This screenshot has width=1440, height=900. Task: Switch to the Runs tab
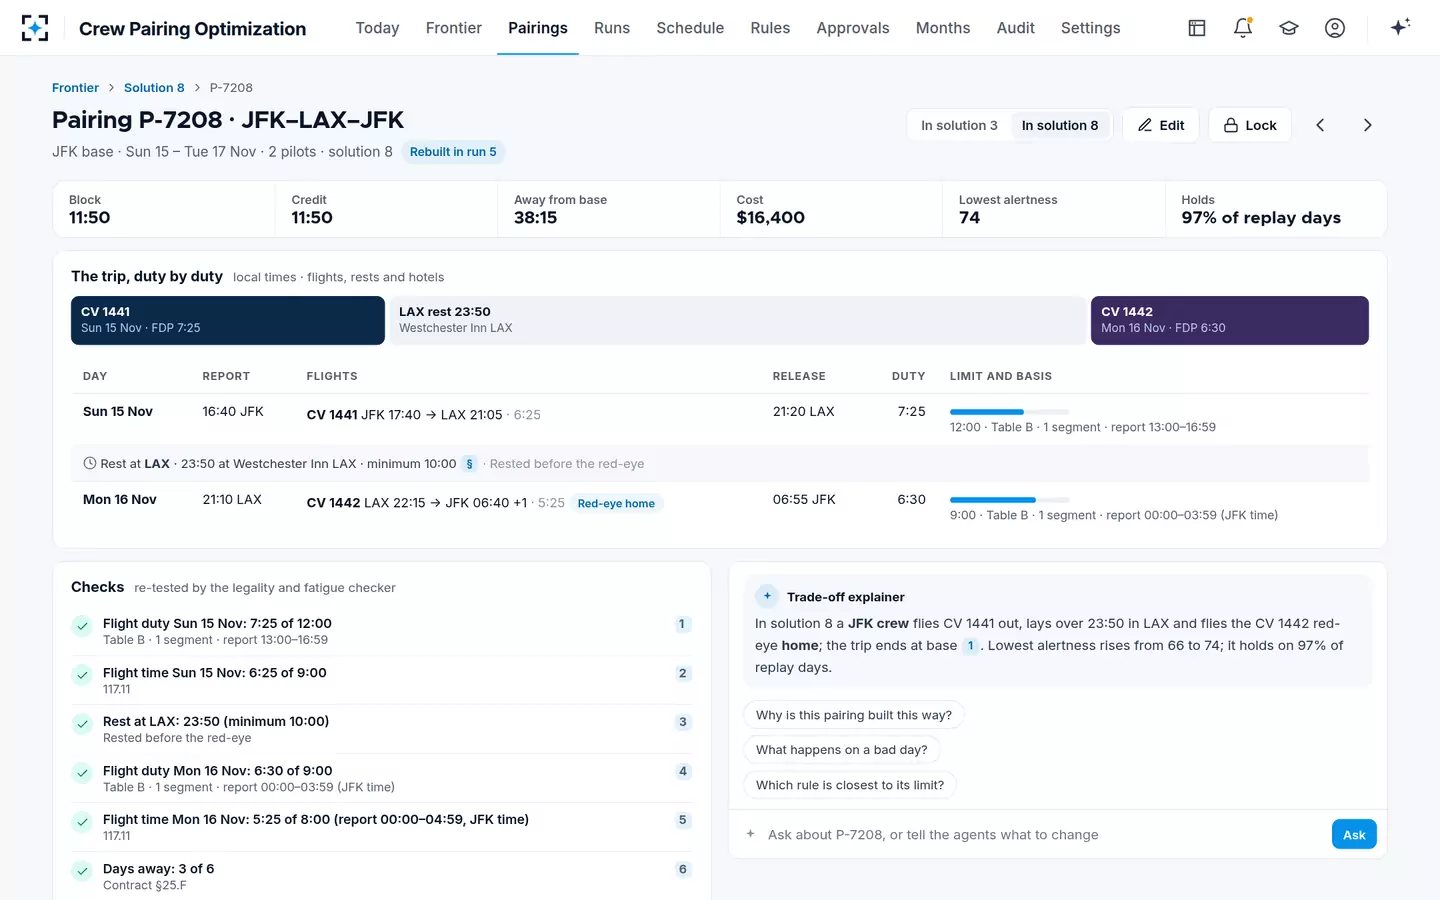click(612, 28)
